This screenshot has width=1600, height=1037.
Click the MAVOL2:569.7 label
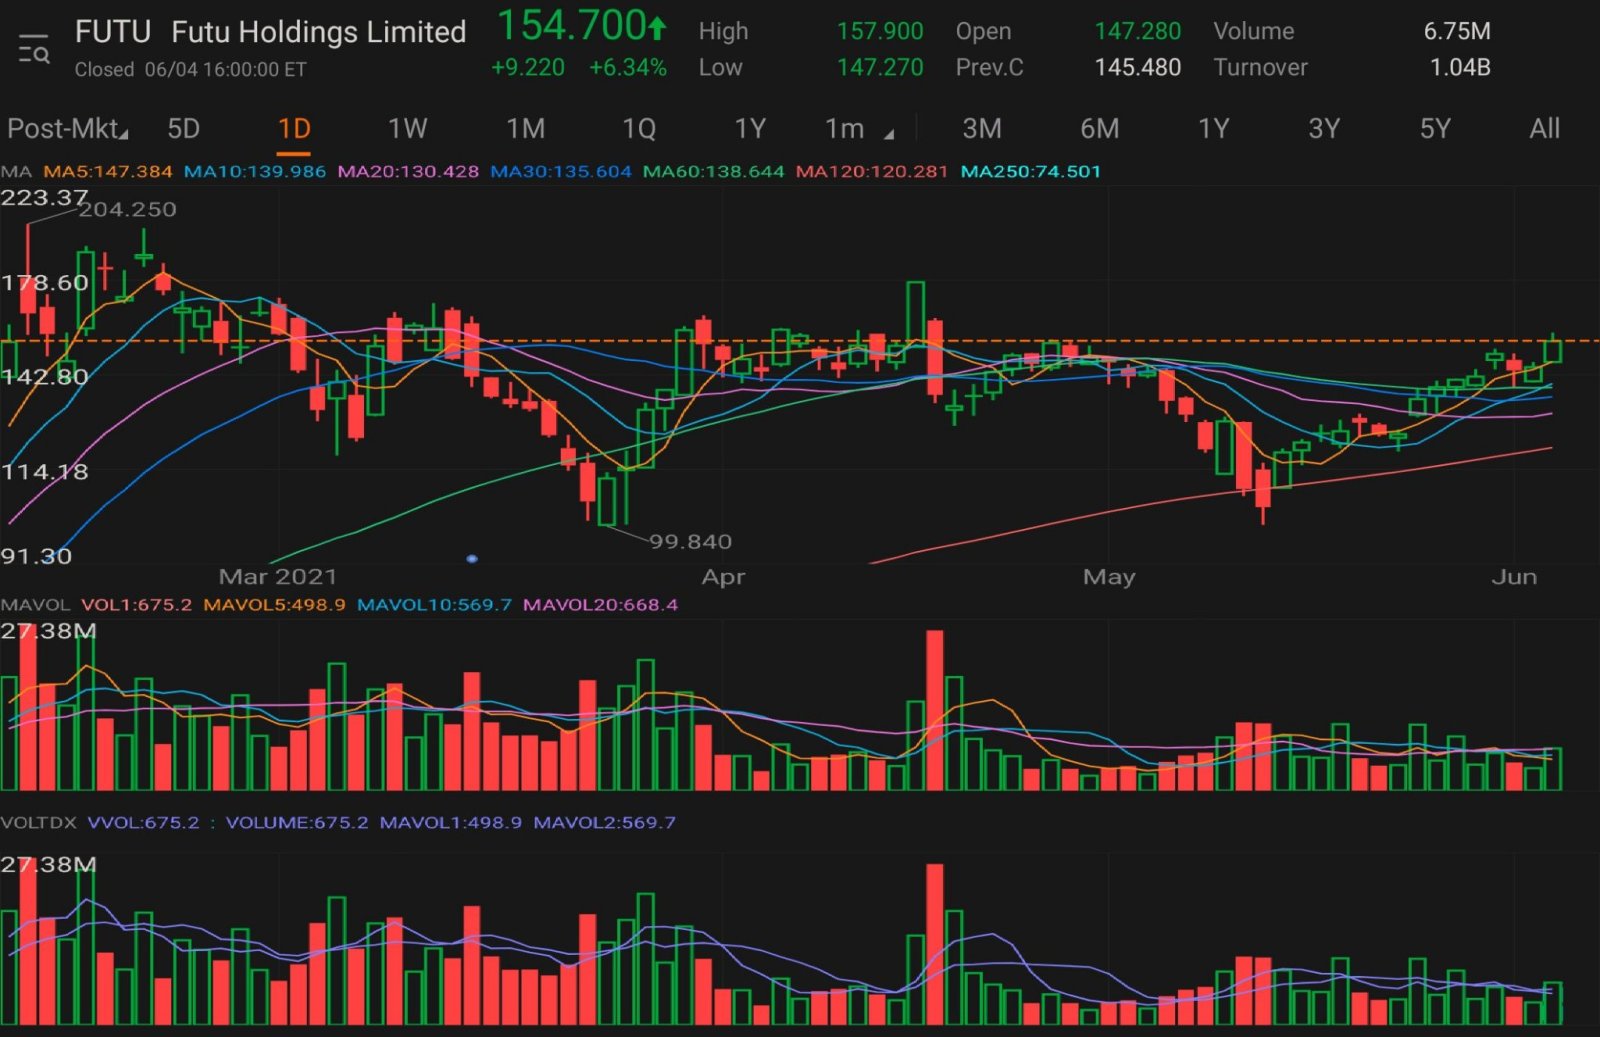click(x=605, y=823)
